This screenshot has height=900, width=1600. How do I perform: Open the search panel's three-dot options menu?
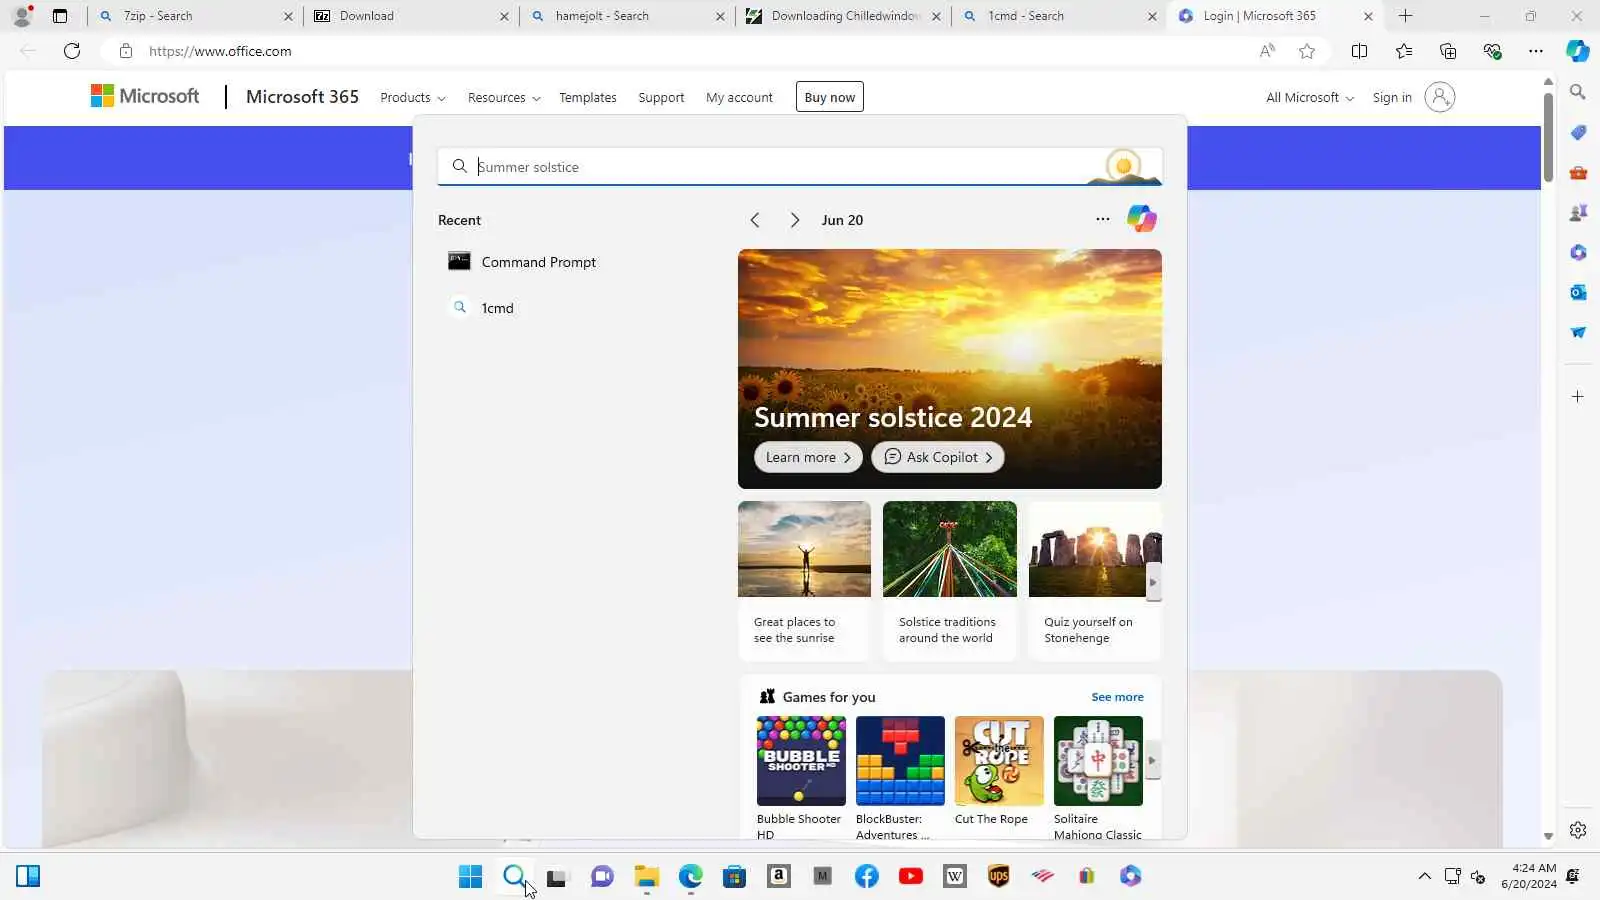[x=1102, y=219]
